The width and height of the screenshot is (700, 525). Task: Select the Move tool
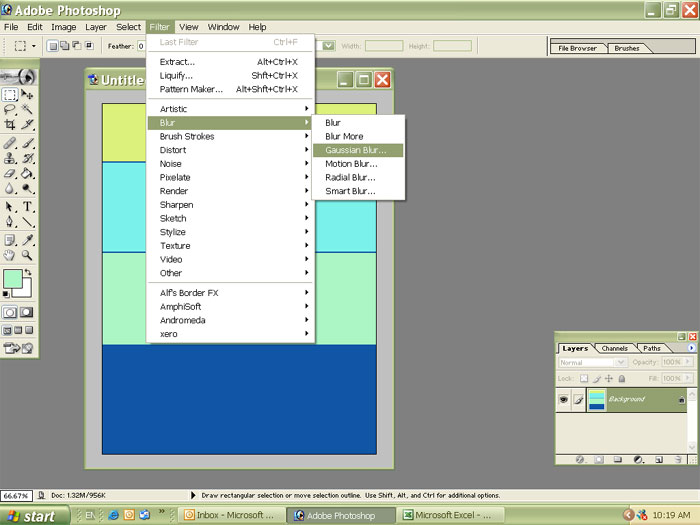pyautogui.click(x=27, y=95)
